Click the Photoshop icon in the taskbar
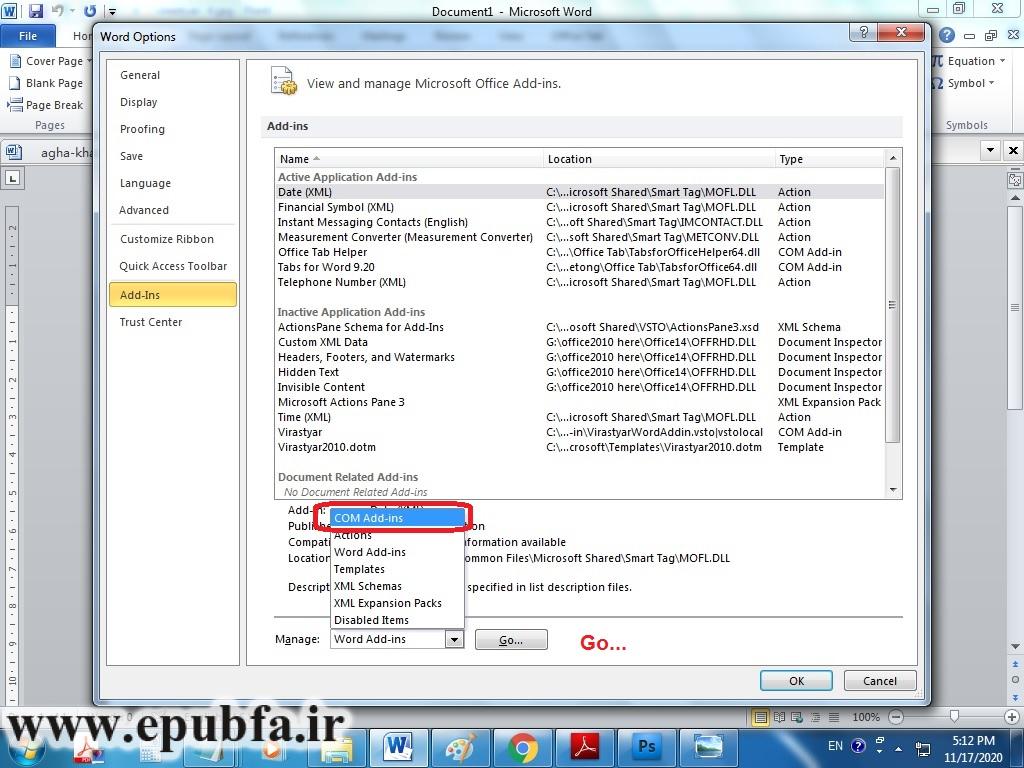This screenshot has width=1024, height=768. click(x=646, y=747)
